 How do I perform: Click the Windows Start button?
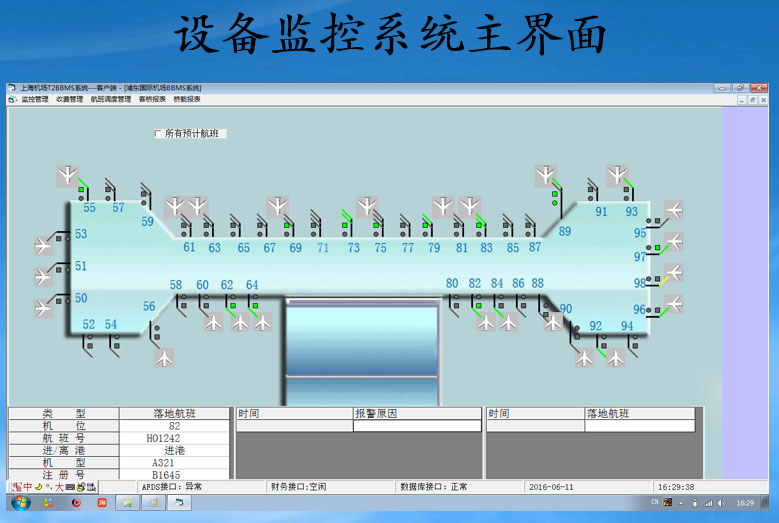tap(20, 503)
